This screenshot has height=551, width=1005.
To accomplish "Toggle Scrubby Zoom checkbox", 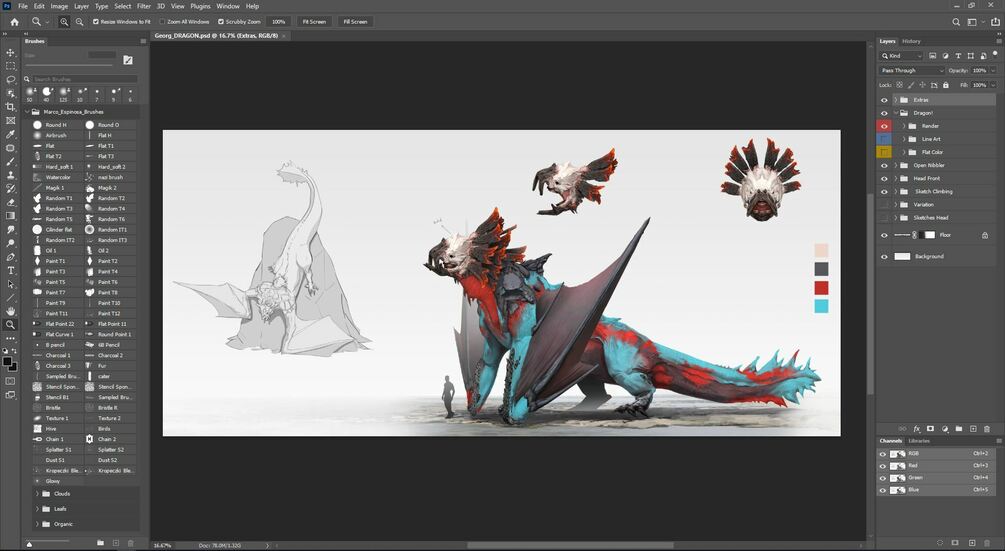I will tap(220, 22).
